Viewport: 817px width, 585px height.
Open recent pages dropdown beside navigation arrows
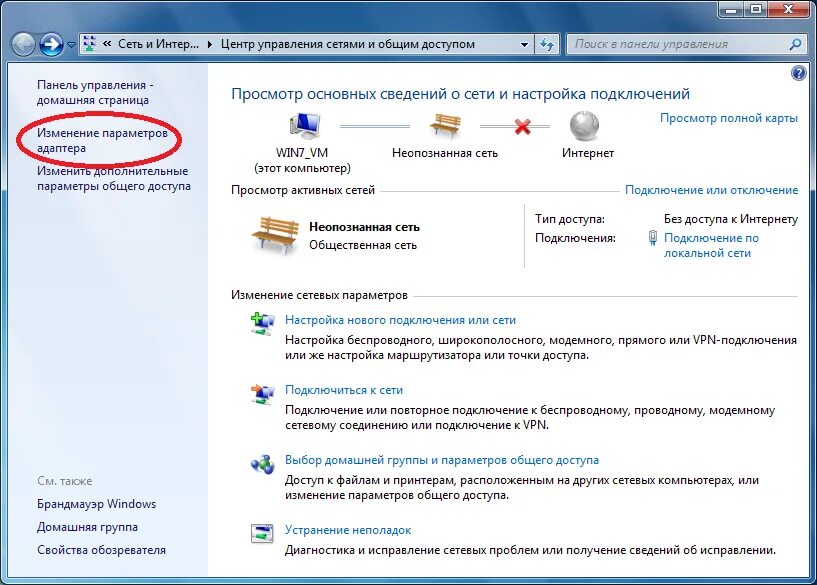pyautogui.click(x=71, y=46)
